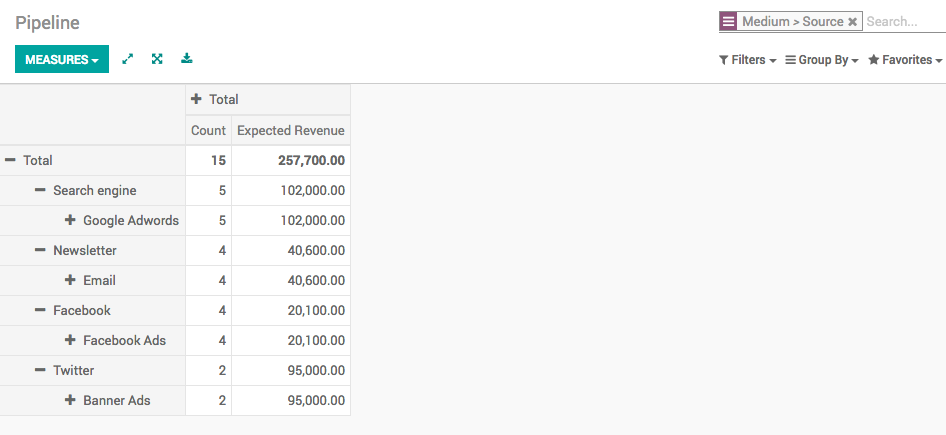Open the Filters dropdown menu
This screenshot has height=435, width=946.
point(748,60)
